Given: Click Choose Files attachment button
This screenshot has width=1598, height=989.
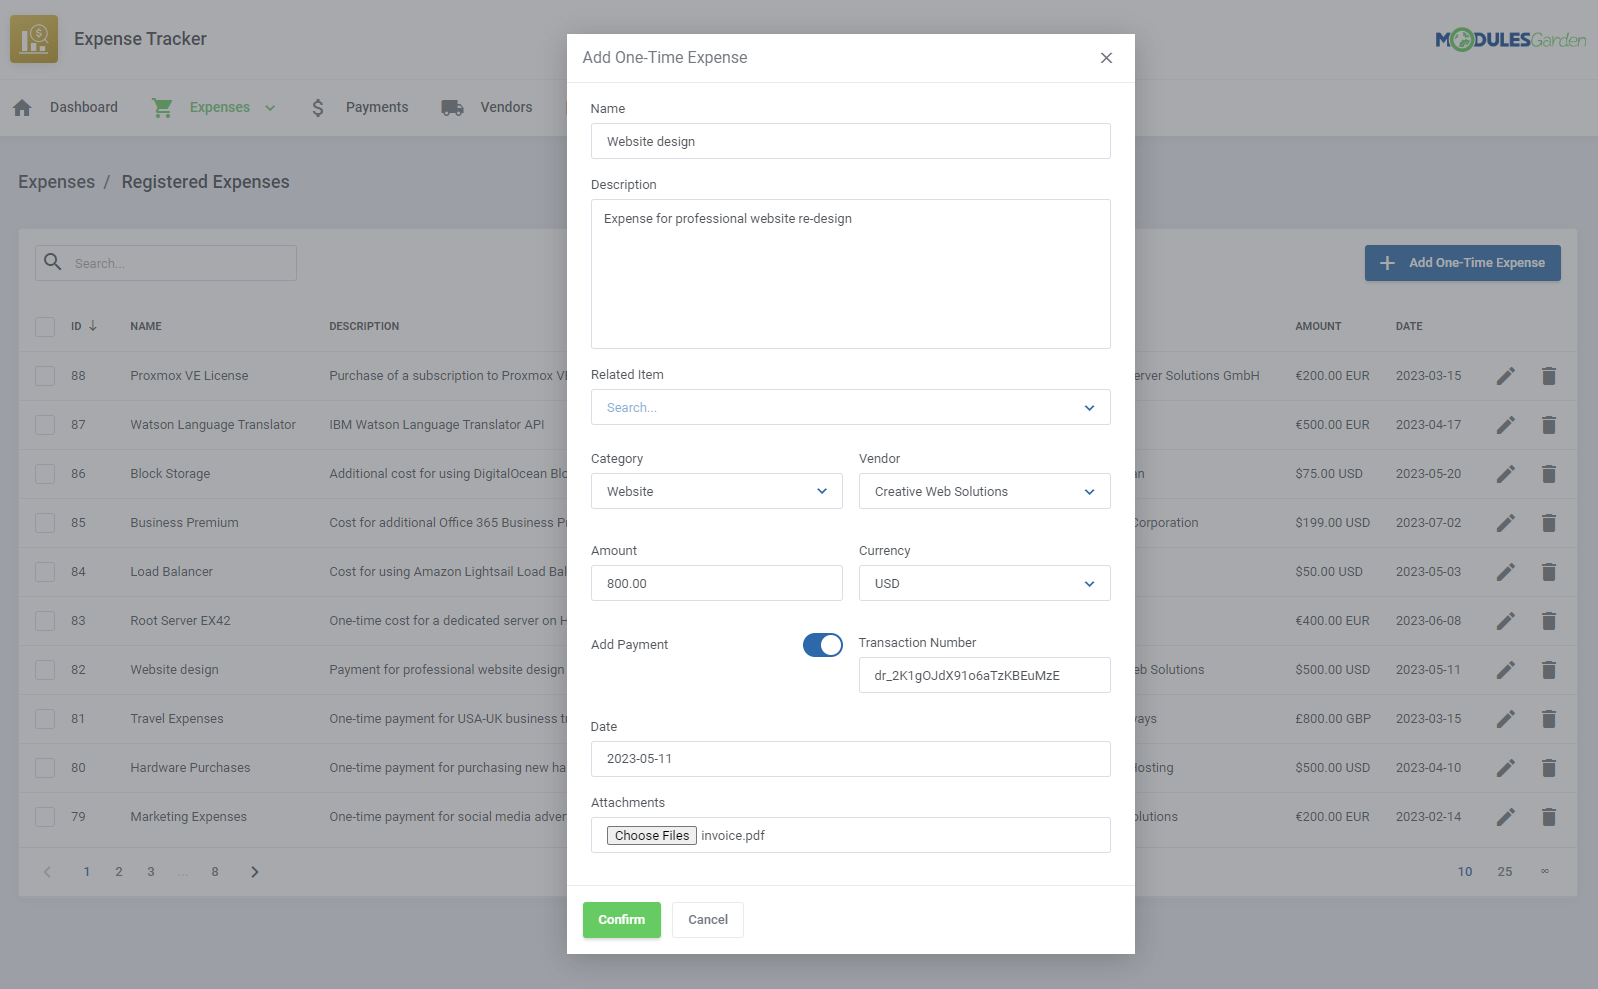Looking at the screenshot, I should tap(652, 836).
